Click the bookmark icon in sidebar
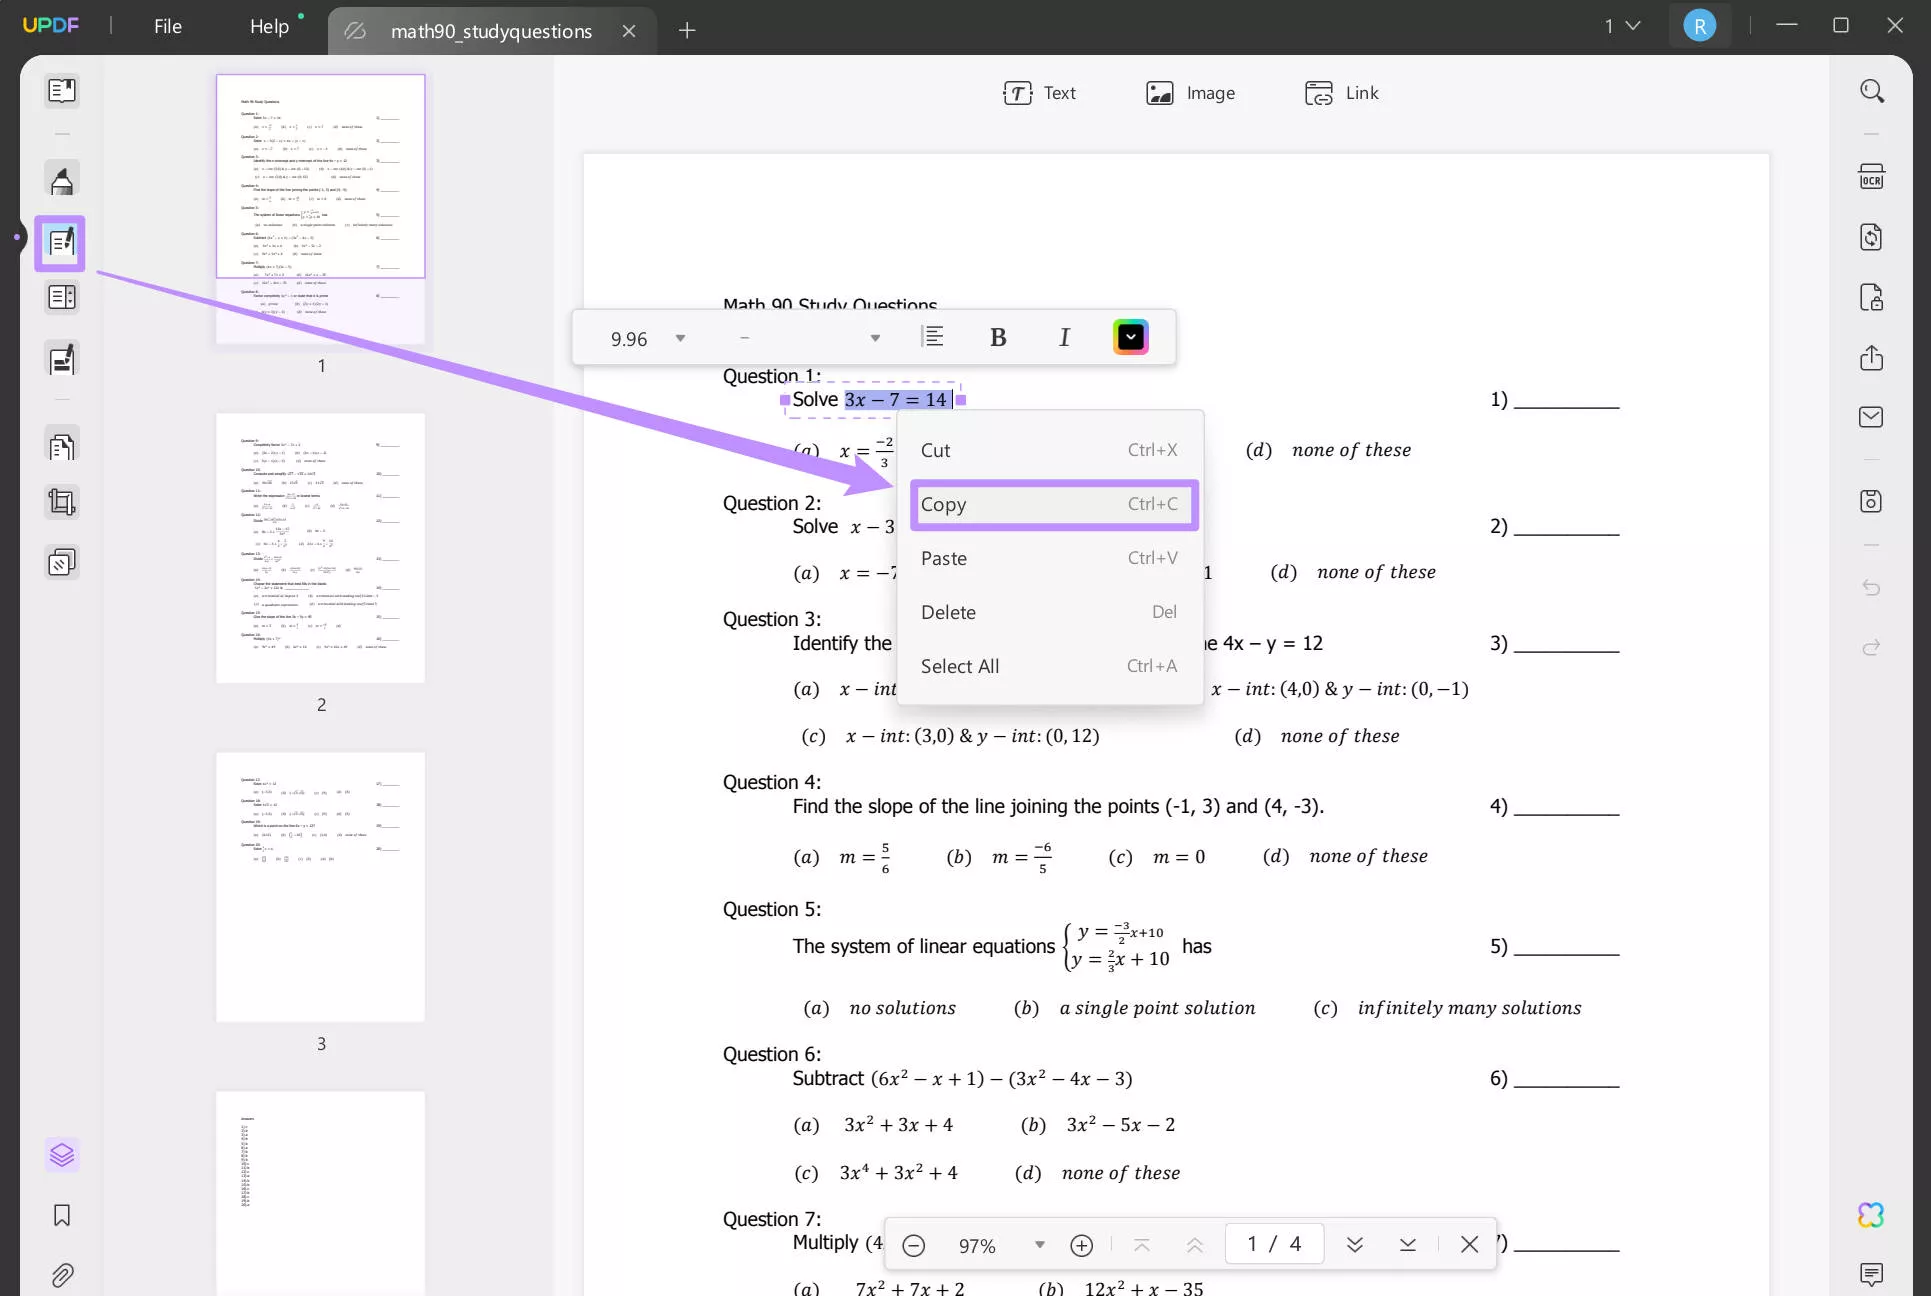The image size is (1931, 1296). coord(61,1215)
